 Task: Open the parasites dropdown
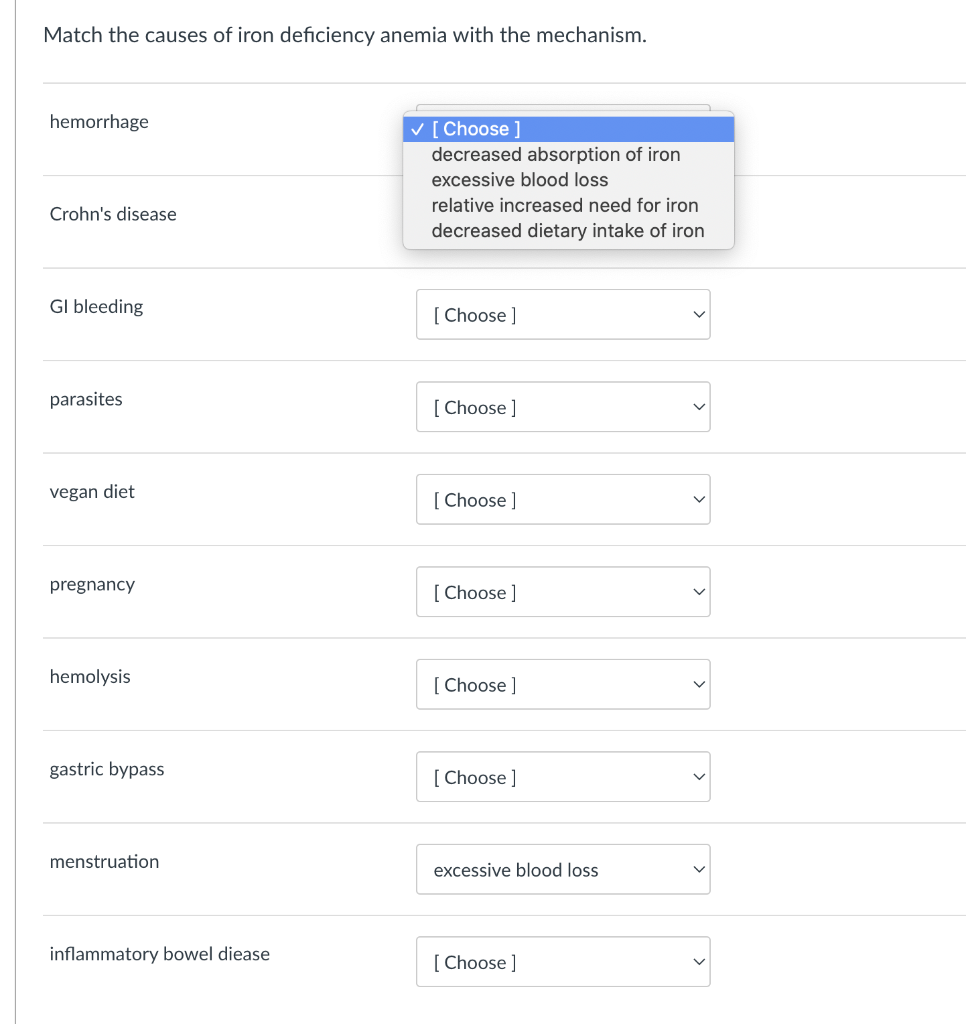563,407
